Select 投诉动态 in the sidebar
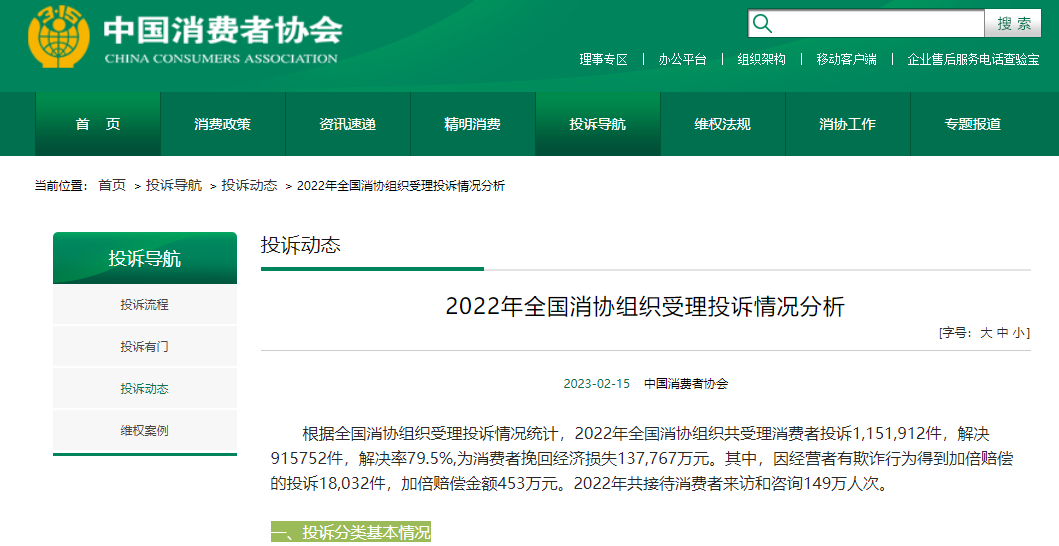 tap(145, 389)
